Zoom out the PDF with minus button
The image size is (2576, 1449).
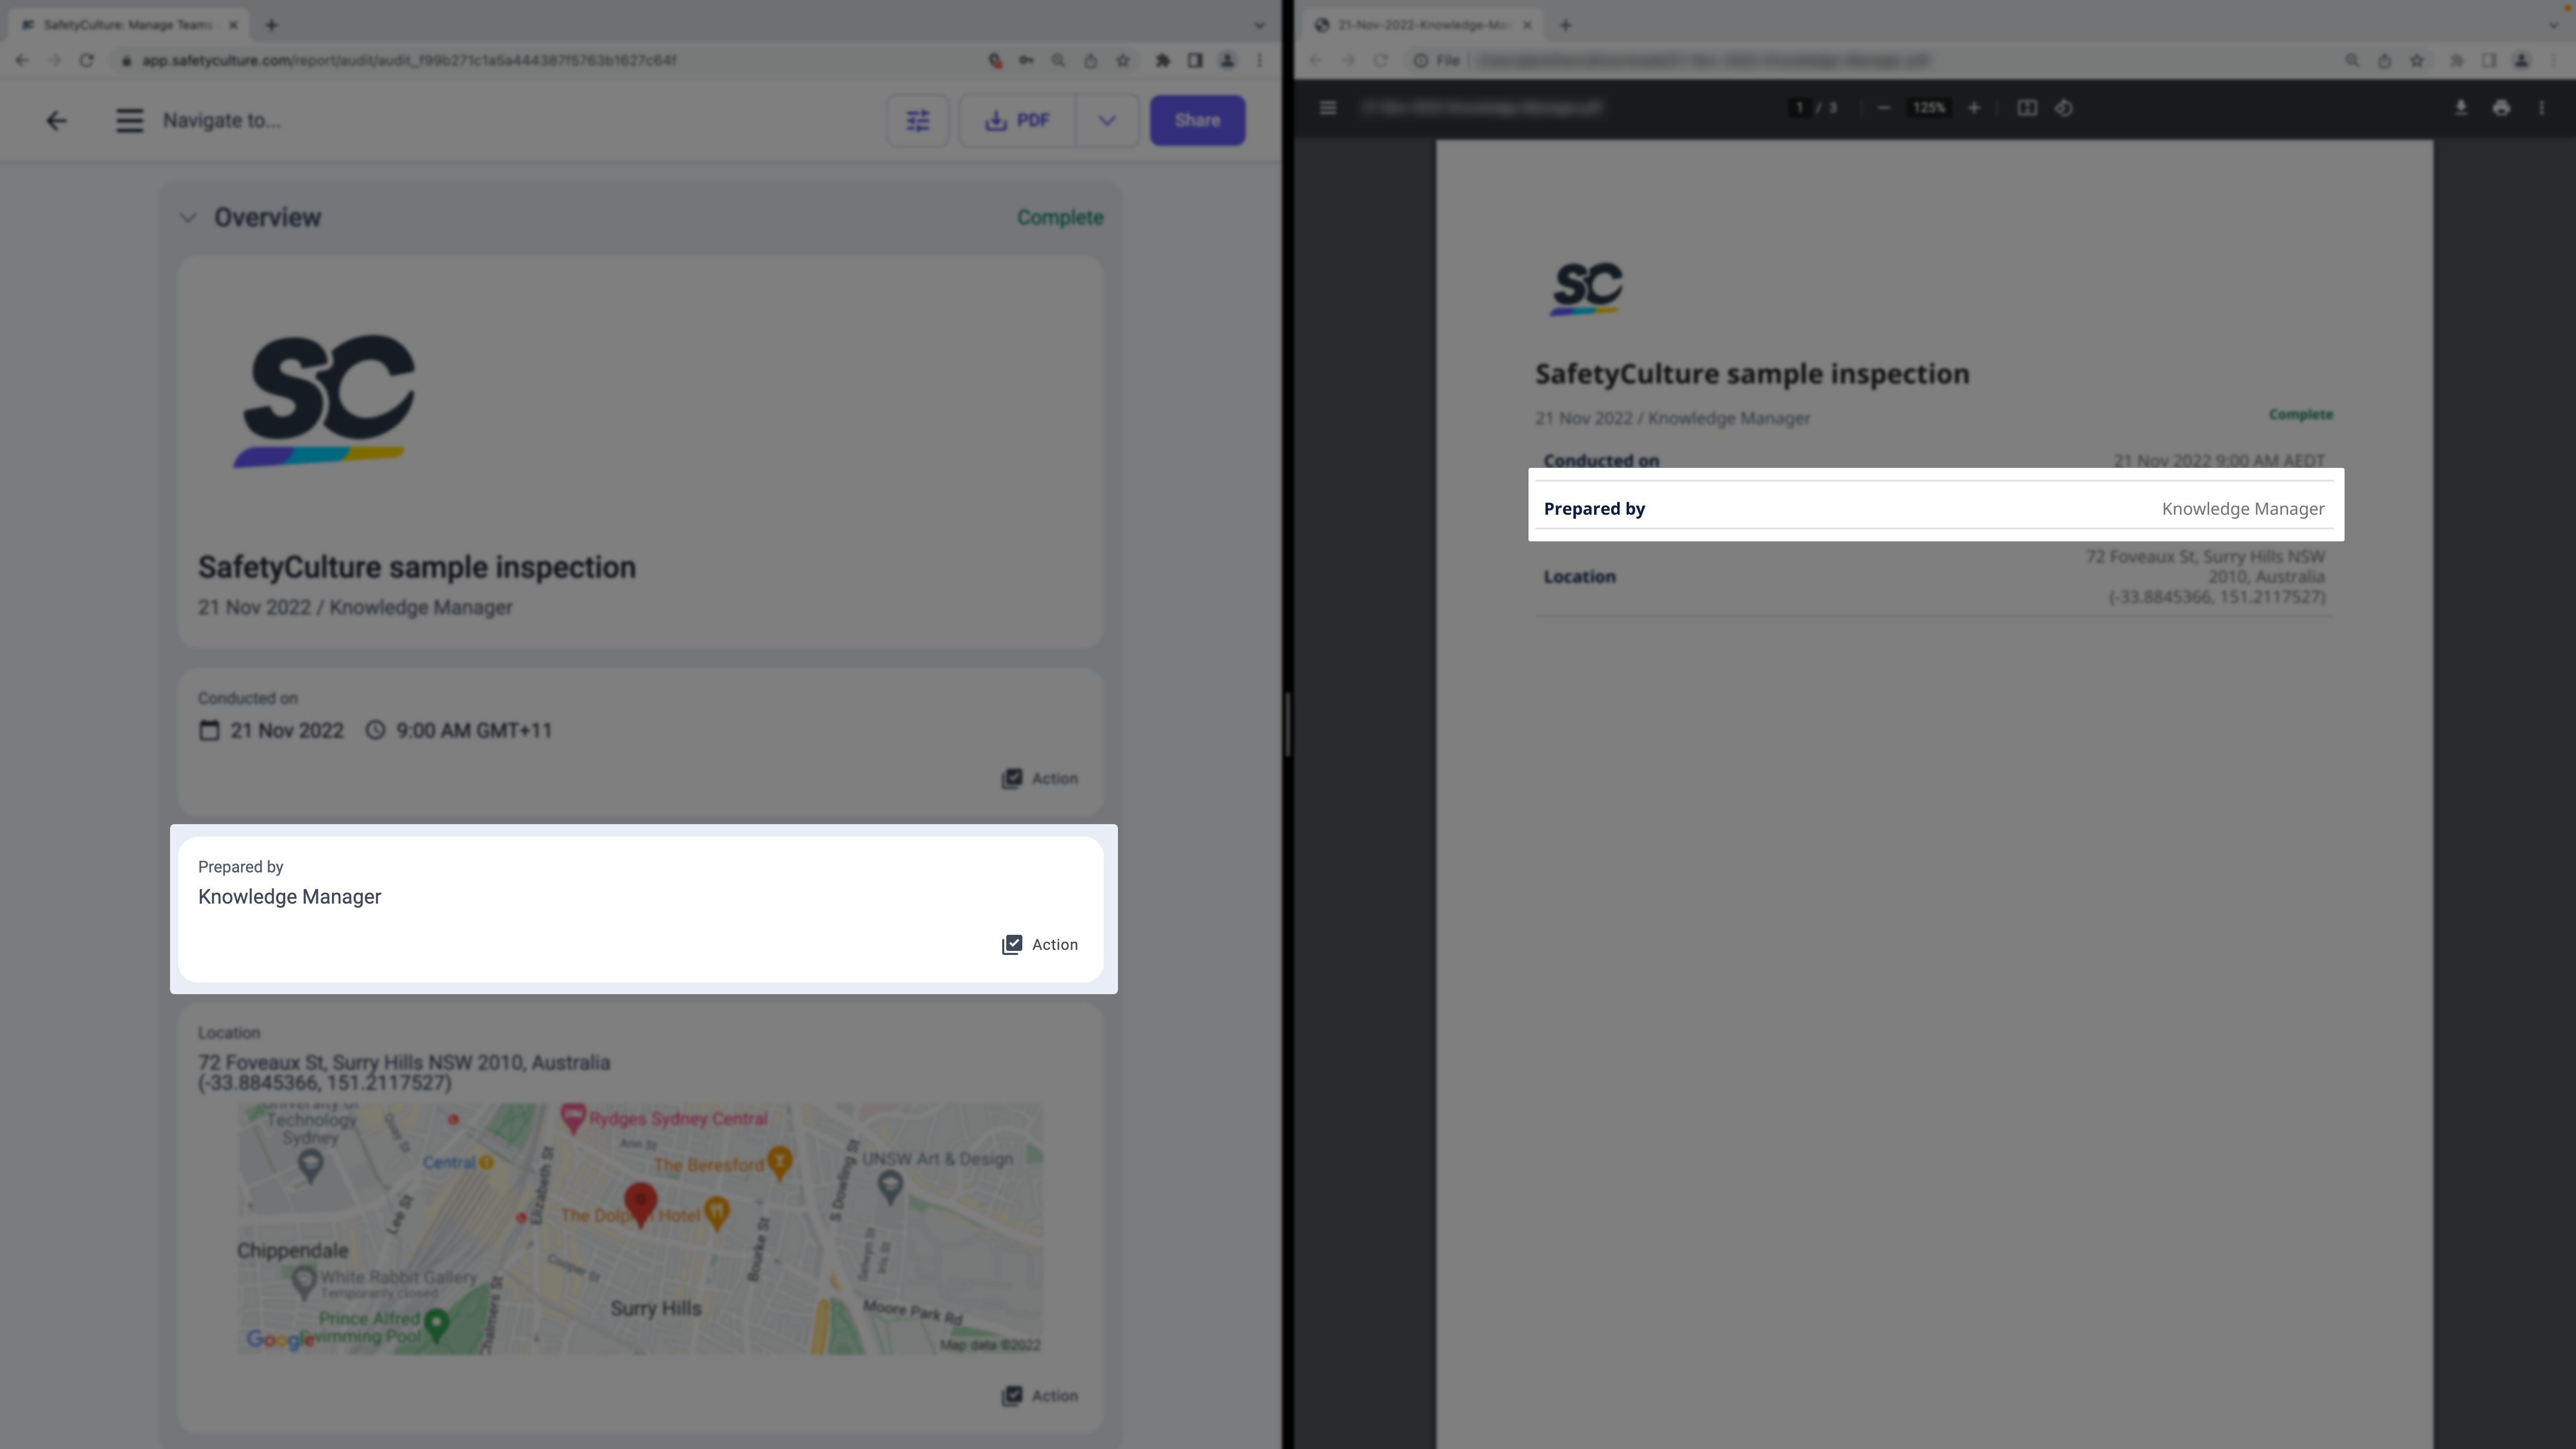[x=1884, y=108]
